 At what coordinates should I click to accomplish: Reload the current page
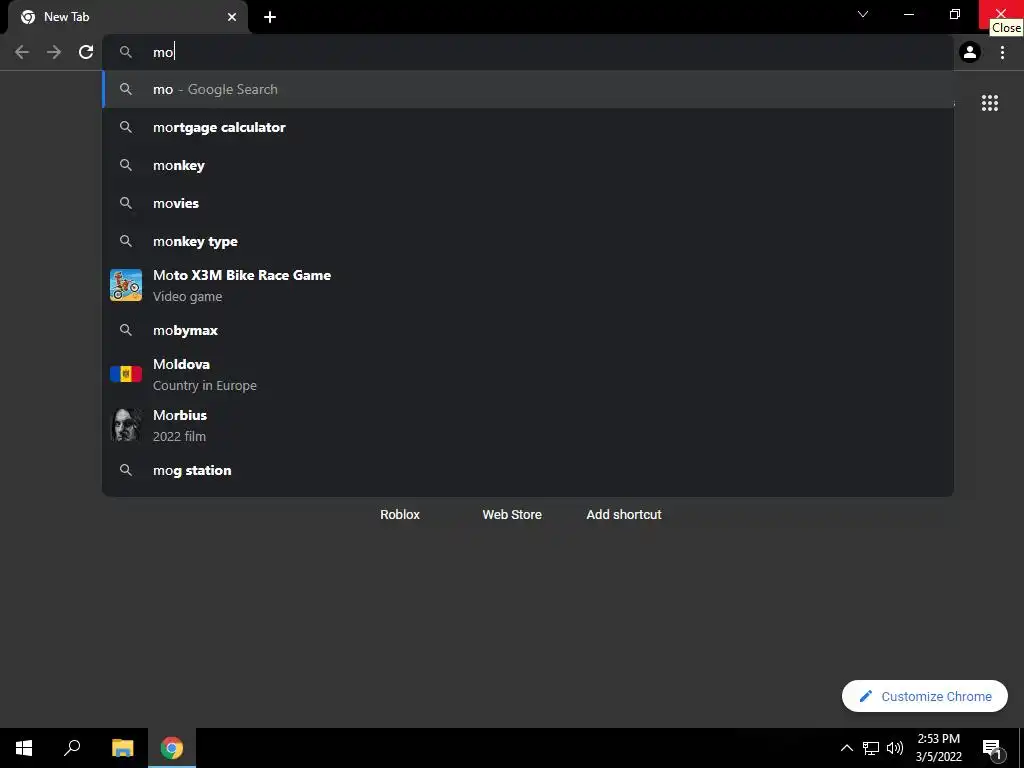[x=86, y=52]
